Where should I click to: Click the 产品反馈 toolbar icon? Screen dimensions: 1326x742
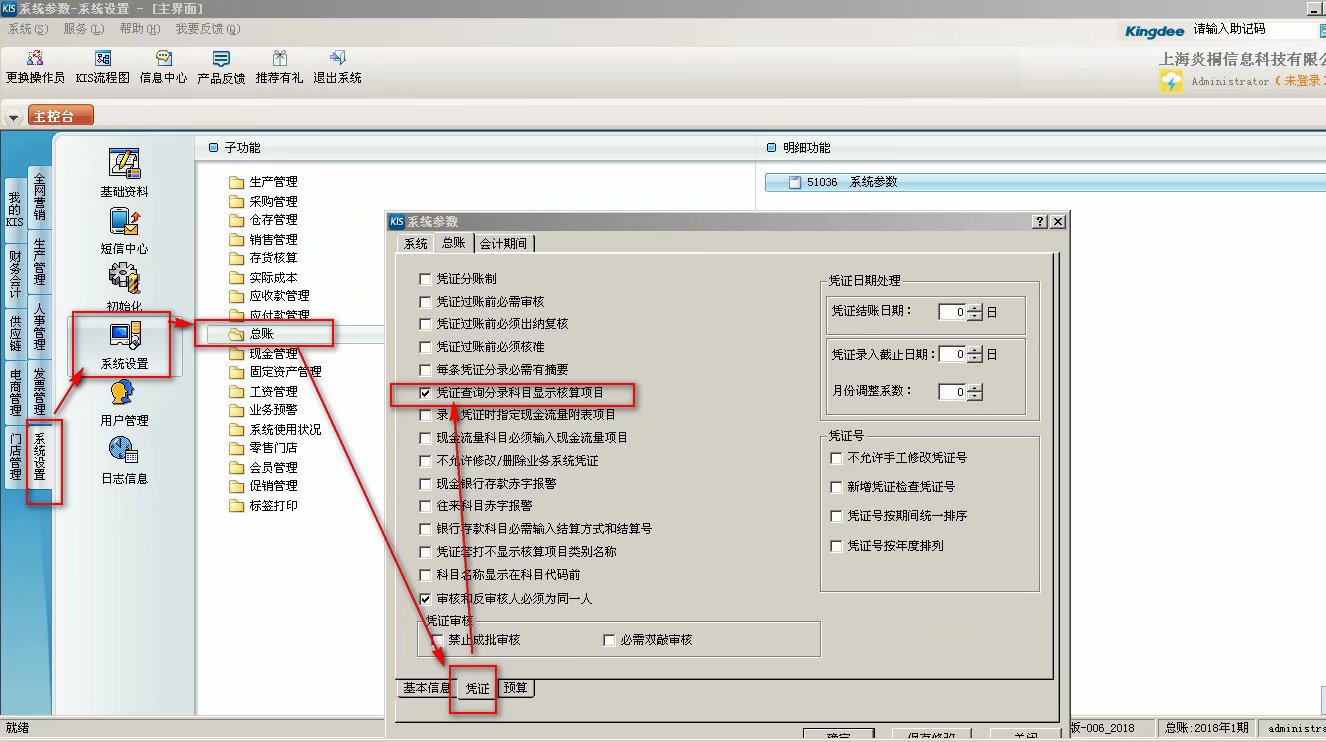coord(221,67)
